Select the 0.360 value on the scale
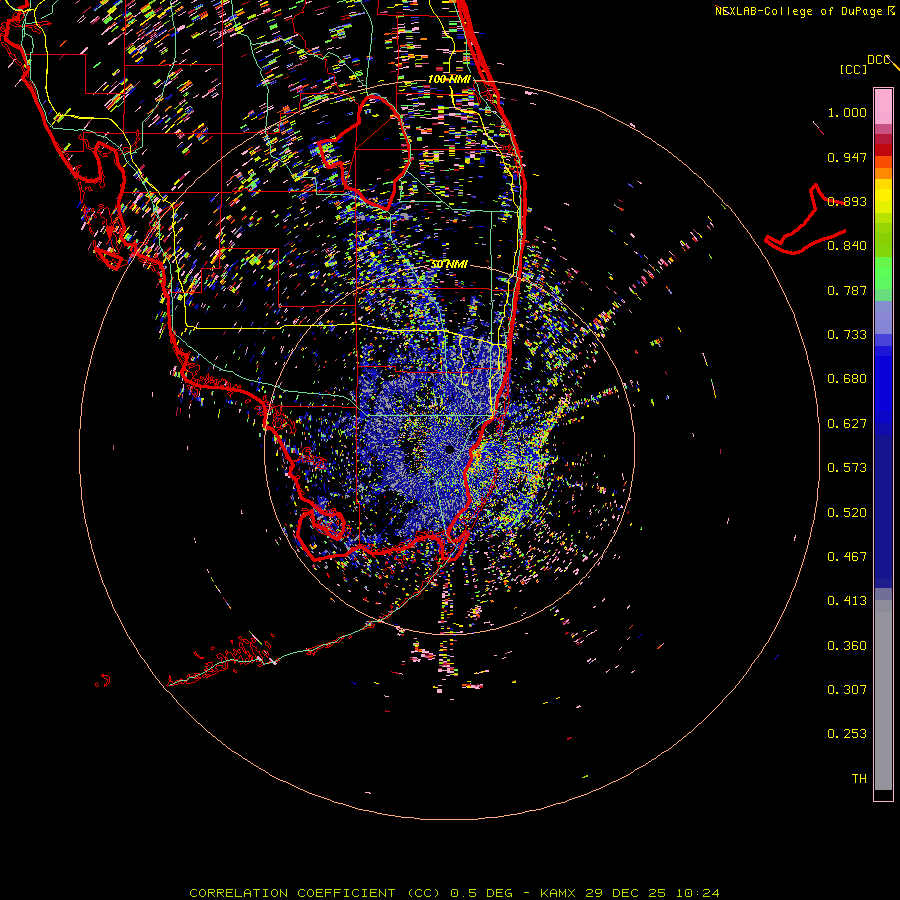 coord(847,646)
